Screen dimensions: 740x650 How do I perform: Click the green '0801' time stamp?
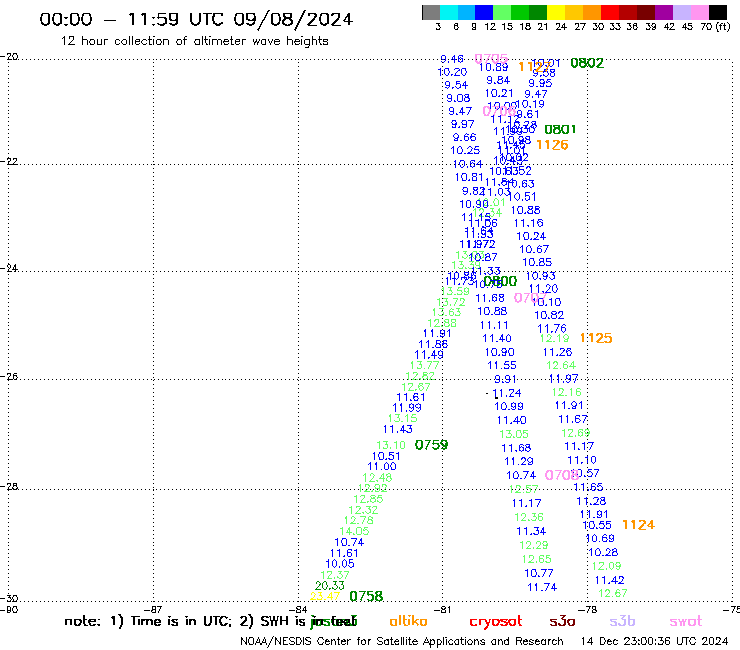[560, 129]
